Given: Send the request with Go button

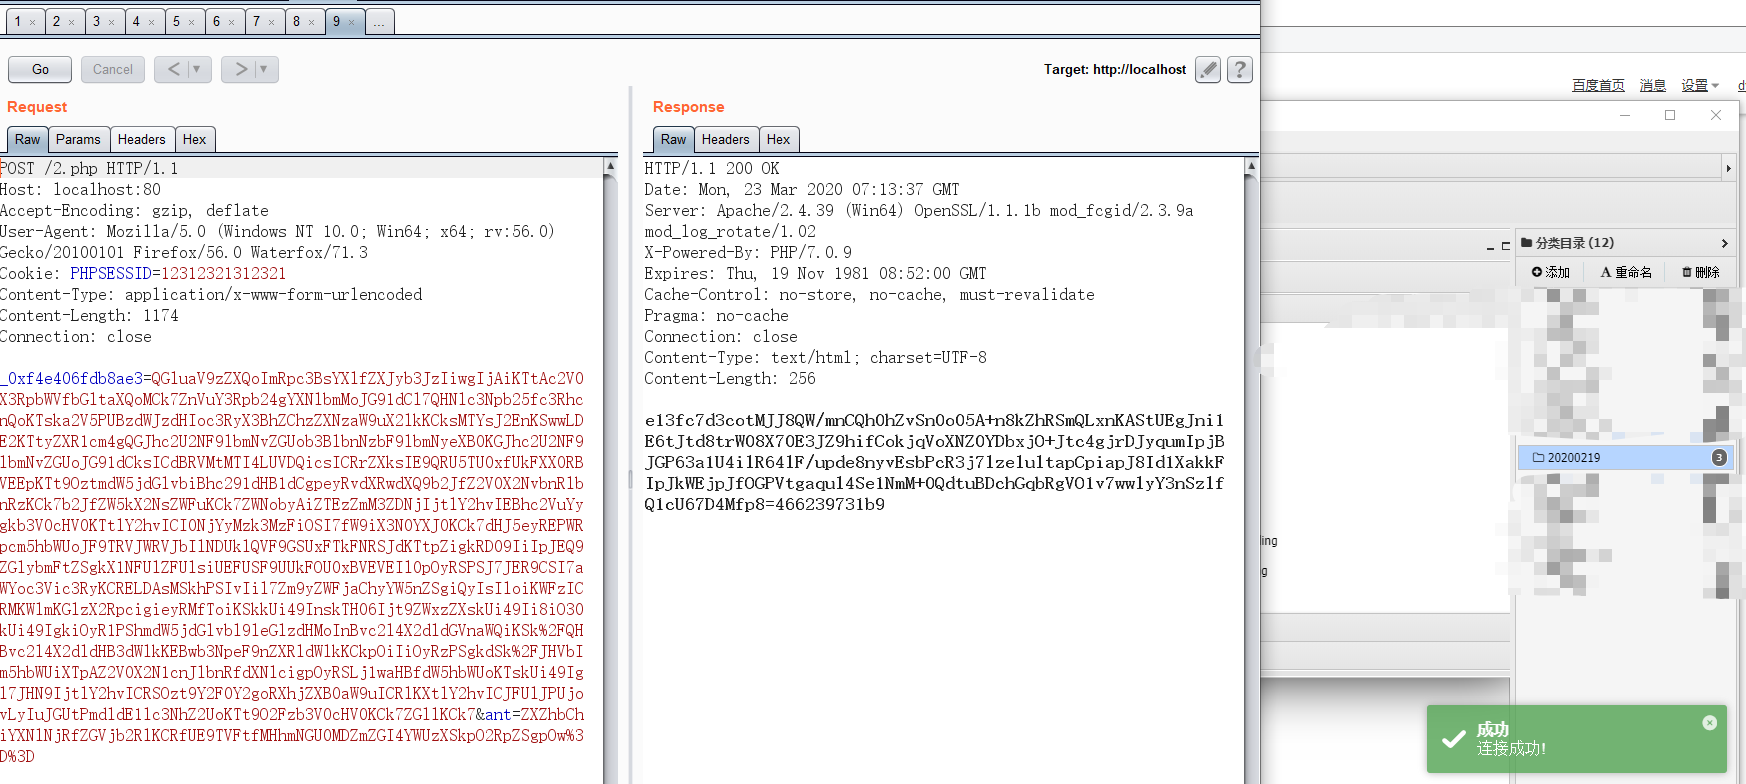Looking at the screenshot, I should (40, 69).
